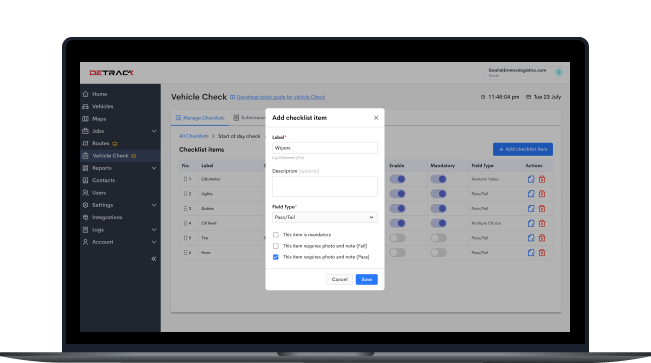Expand the Logs submenu chevron
This screenshot has width=651, height=363.
click(x=154, y=230)
